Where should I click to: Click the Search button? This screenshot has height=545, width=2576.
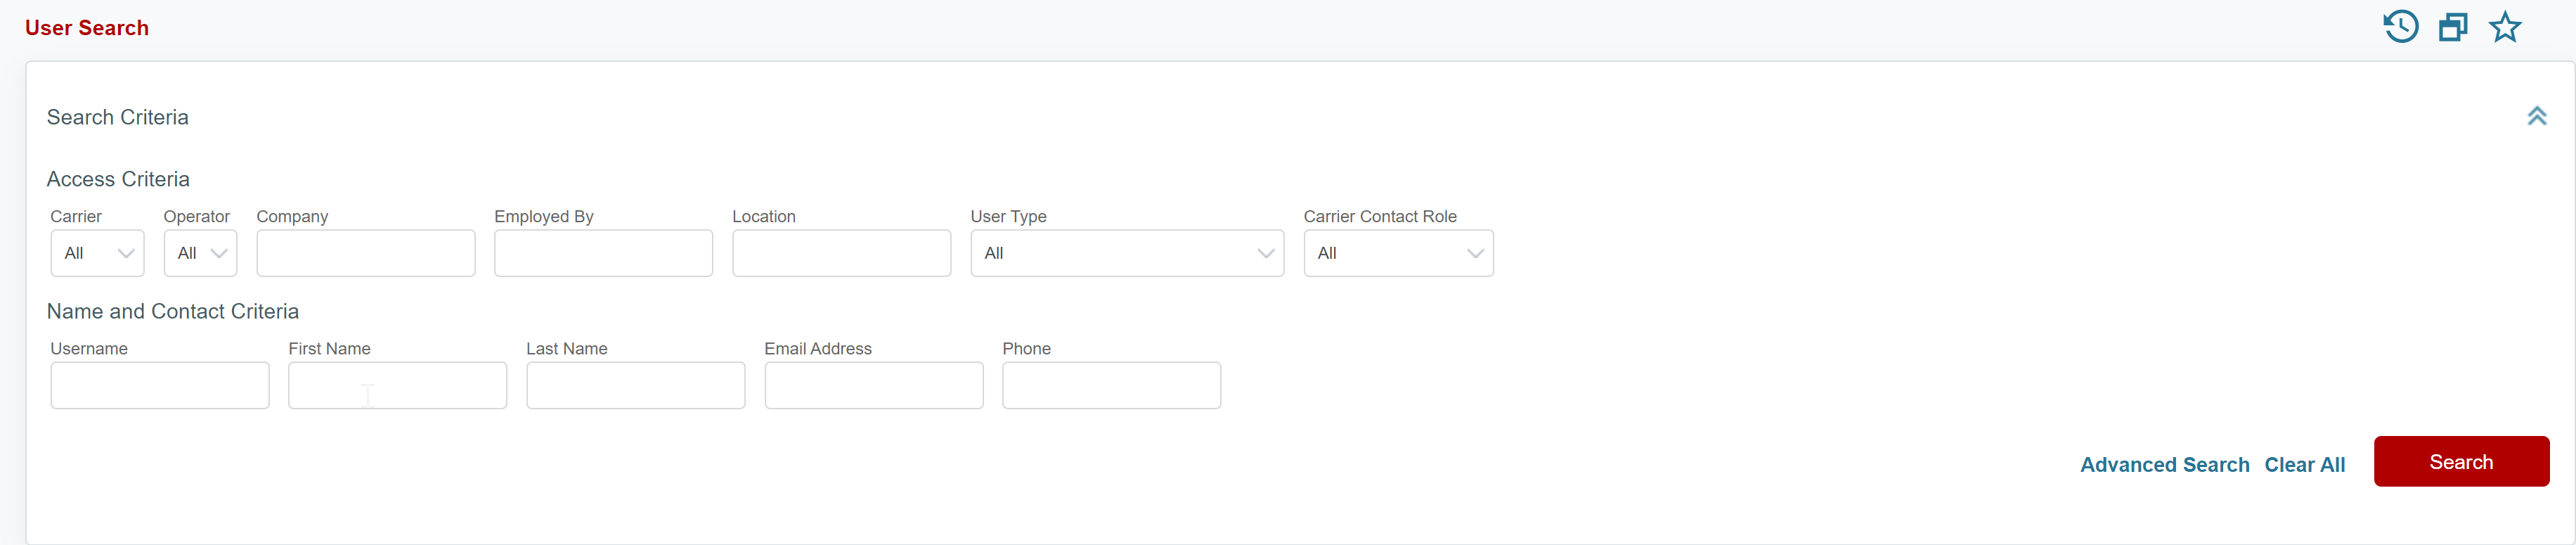coord(2461,461)
